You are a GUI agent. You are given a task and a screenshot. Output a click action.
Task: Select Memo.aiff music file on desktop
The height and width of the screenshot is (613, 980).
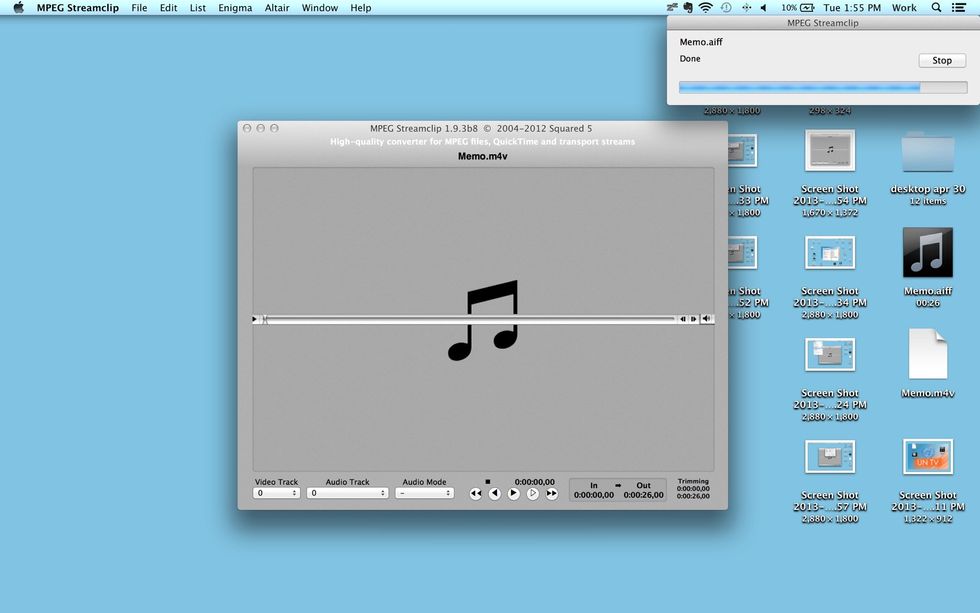(928, 252)
